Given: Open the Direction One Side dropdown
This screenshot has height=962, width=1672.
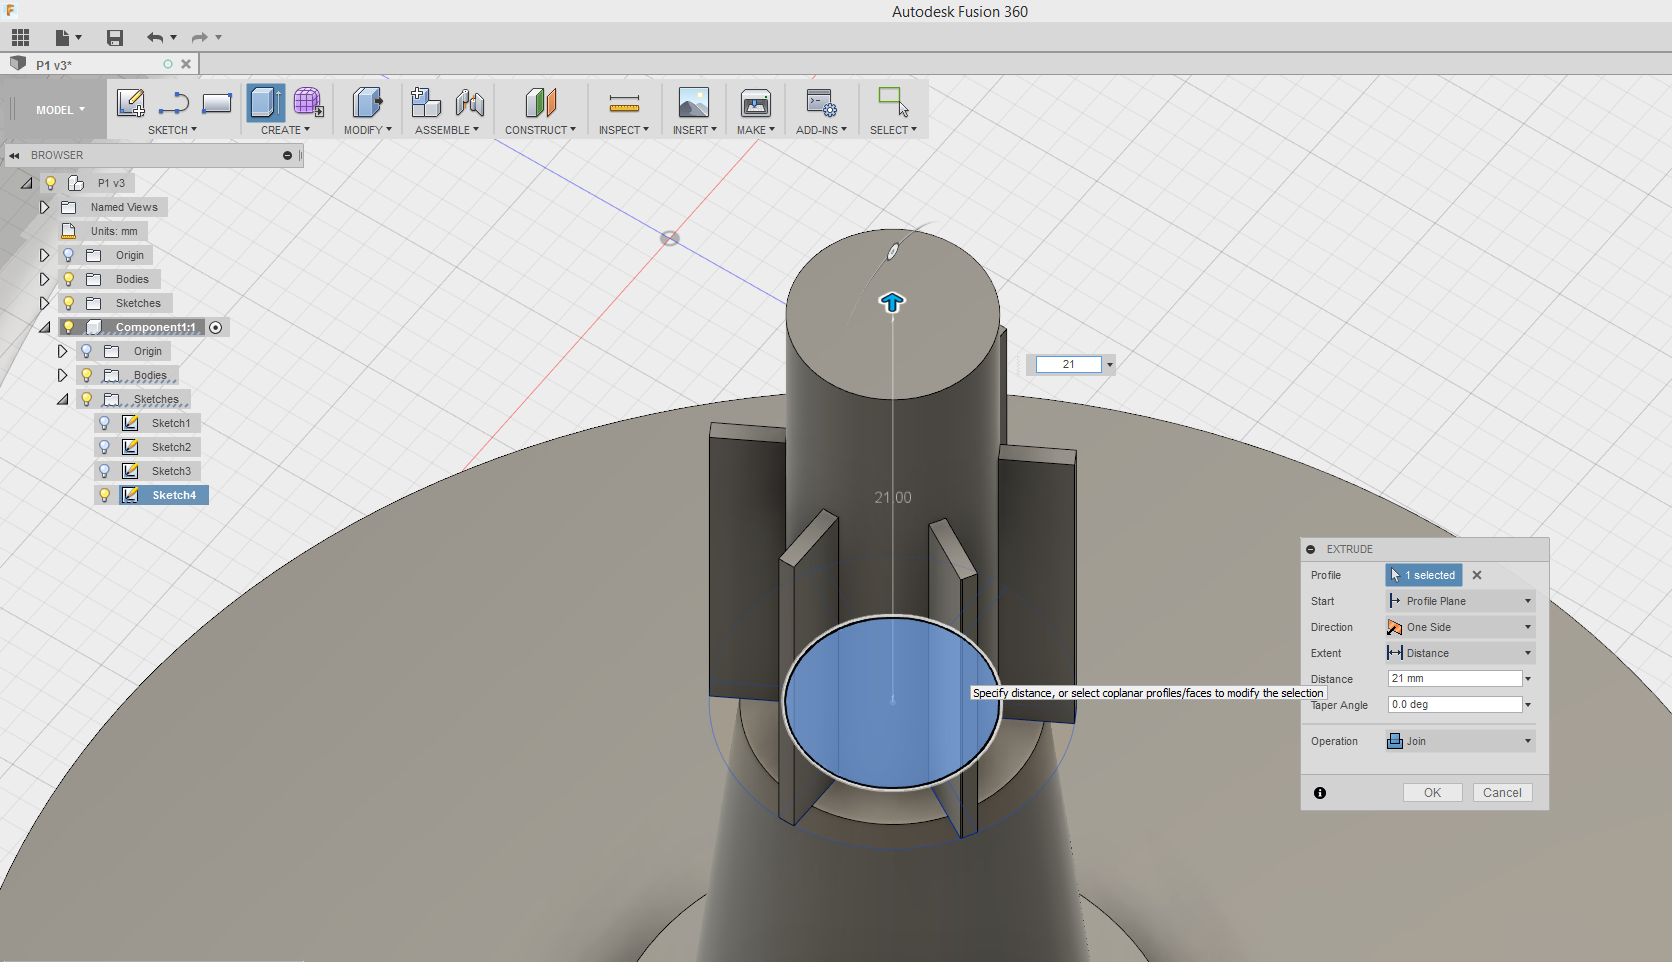Looking at the screenshot, I should (1460, 627).
